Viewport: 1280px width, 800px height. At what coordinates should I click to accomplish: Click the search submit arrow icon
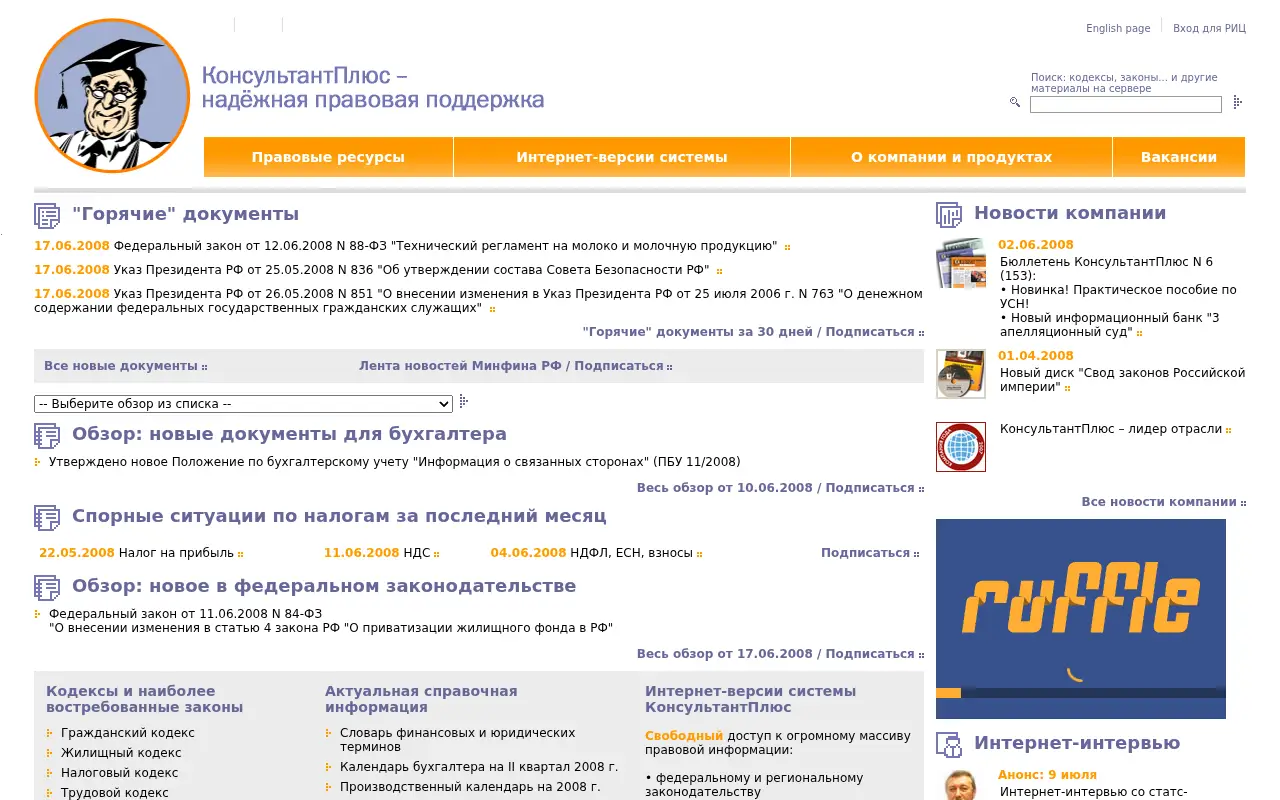1237,102
